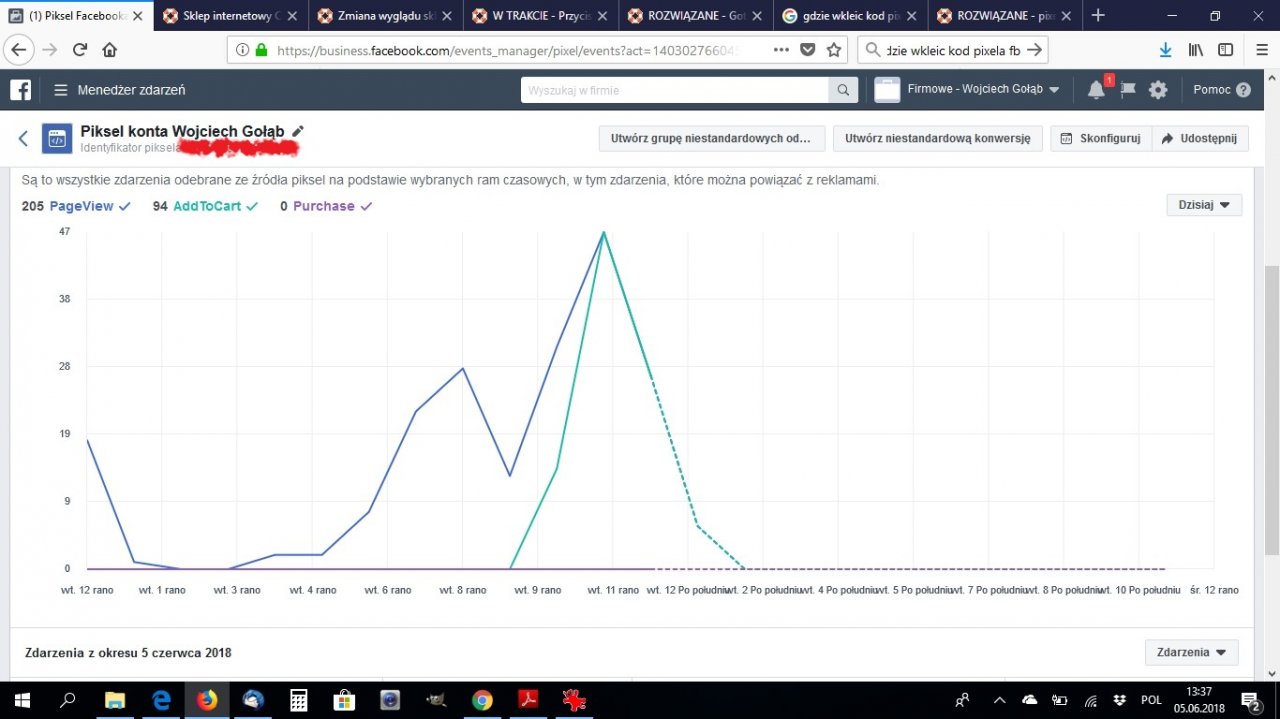Open Firmowe - Wojciech Gołąb account dropdown
The image size is (1280, 719).
(x=966, y=90)
